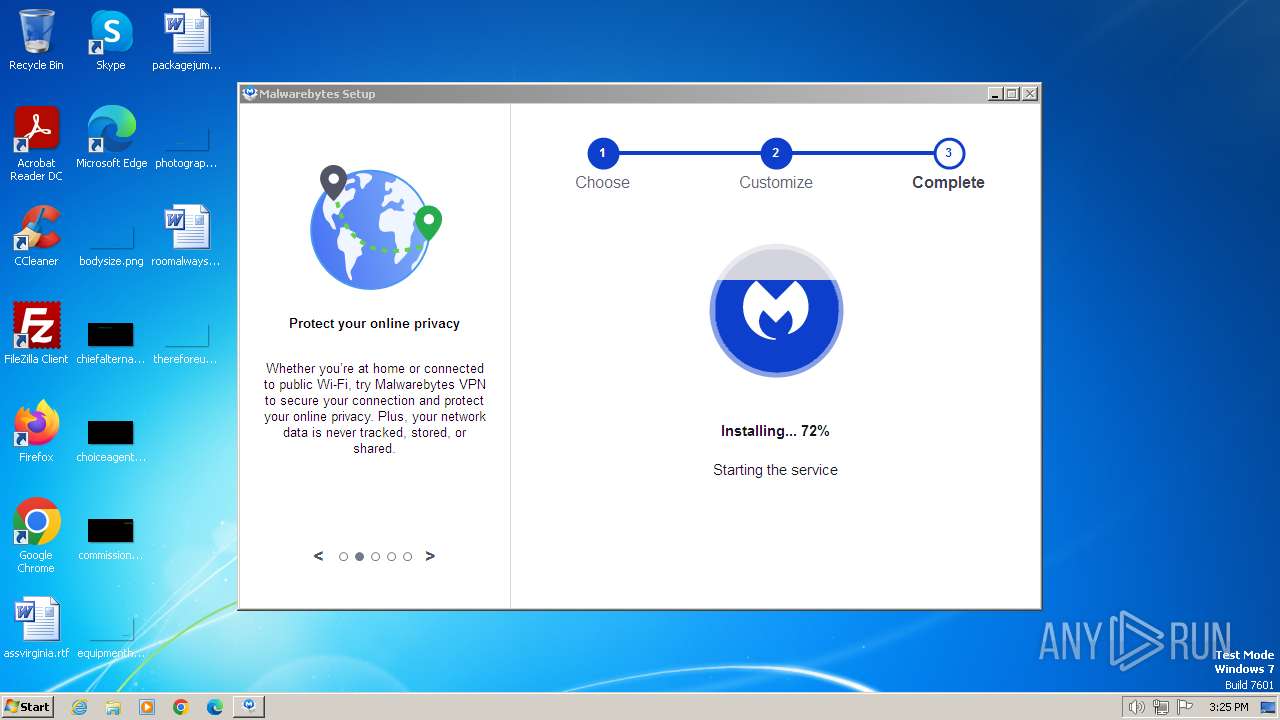Screen dimensions: 1280x720
Task: Click the globe VPN illustration
Action: pos(375,228)
